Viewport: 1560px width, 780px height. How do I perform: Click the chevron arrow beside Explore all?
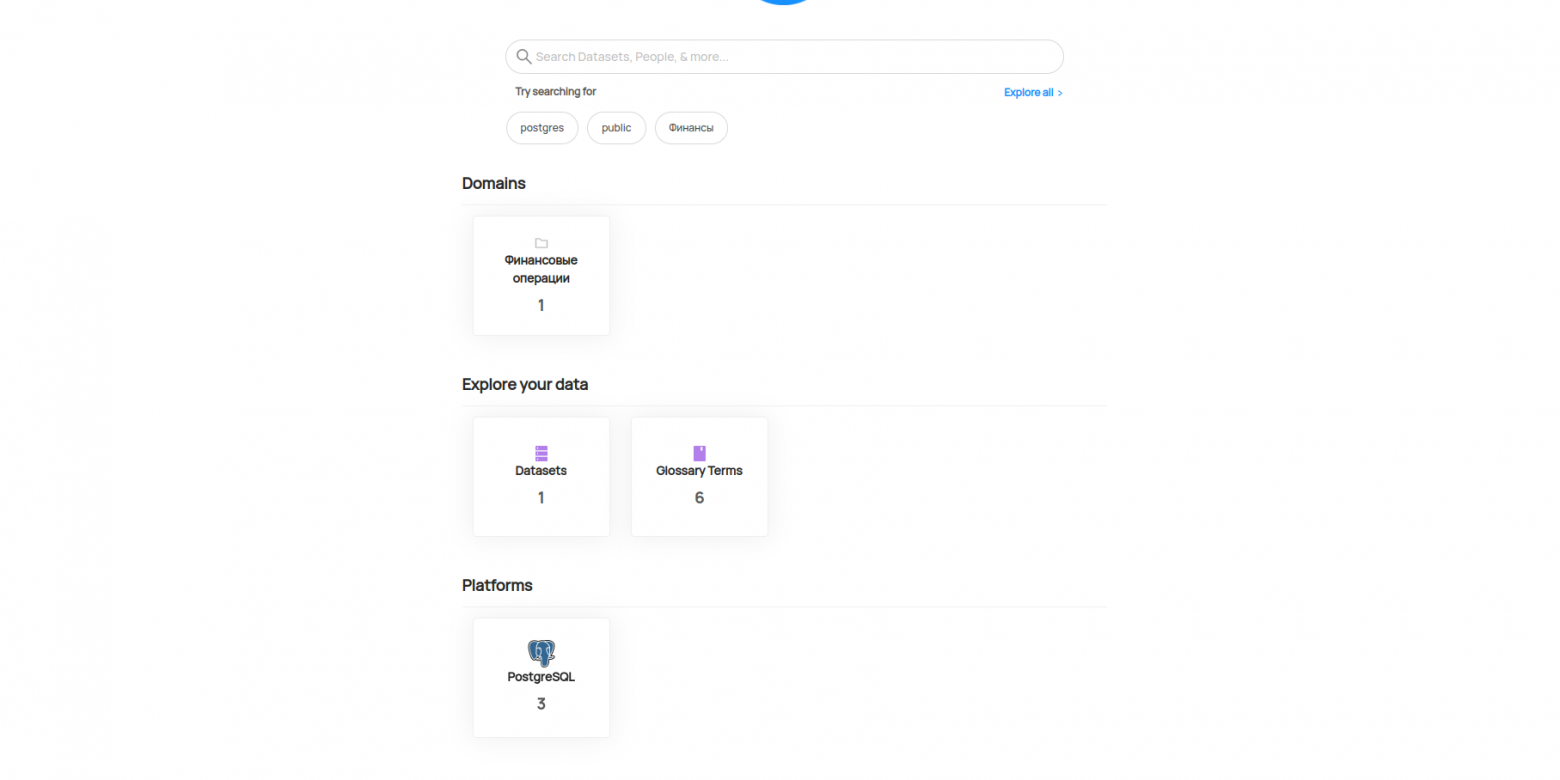(1060, 93)
